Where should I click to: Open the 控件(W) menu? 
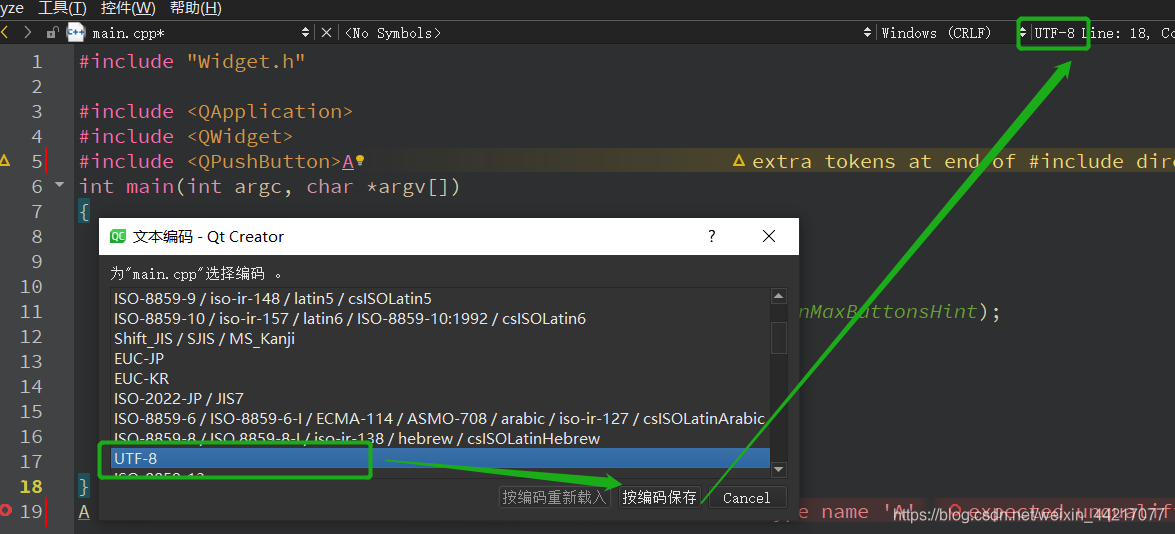point(127,8)
